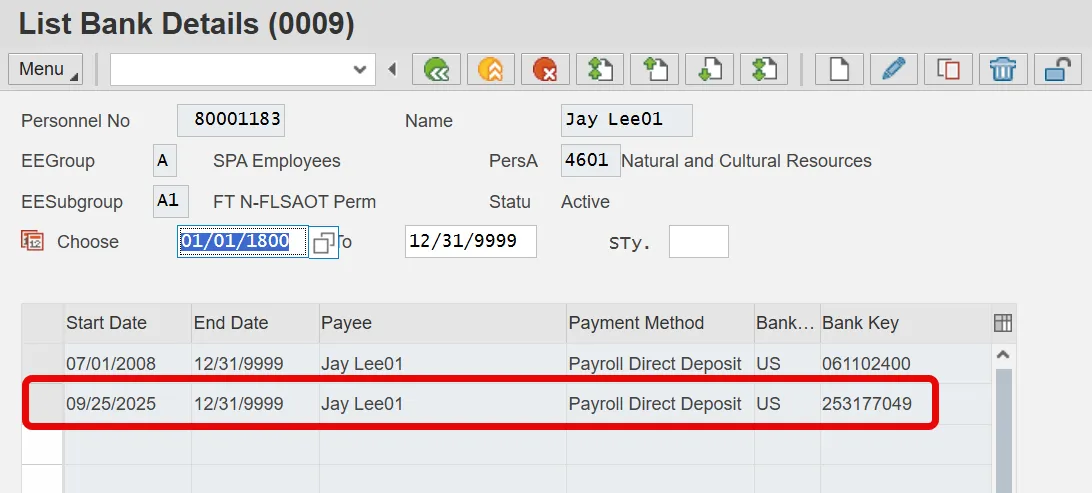This screenshot has width=1092, height=493.
Task: Click the Choose calendar icon
Action: pos(33,241)
